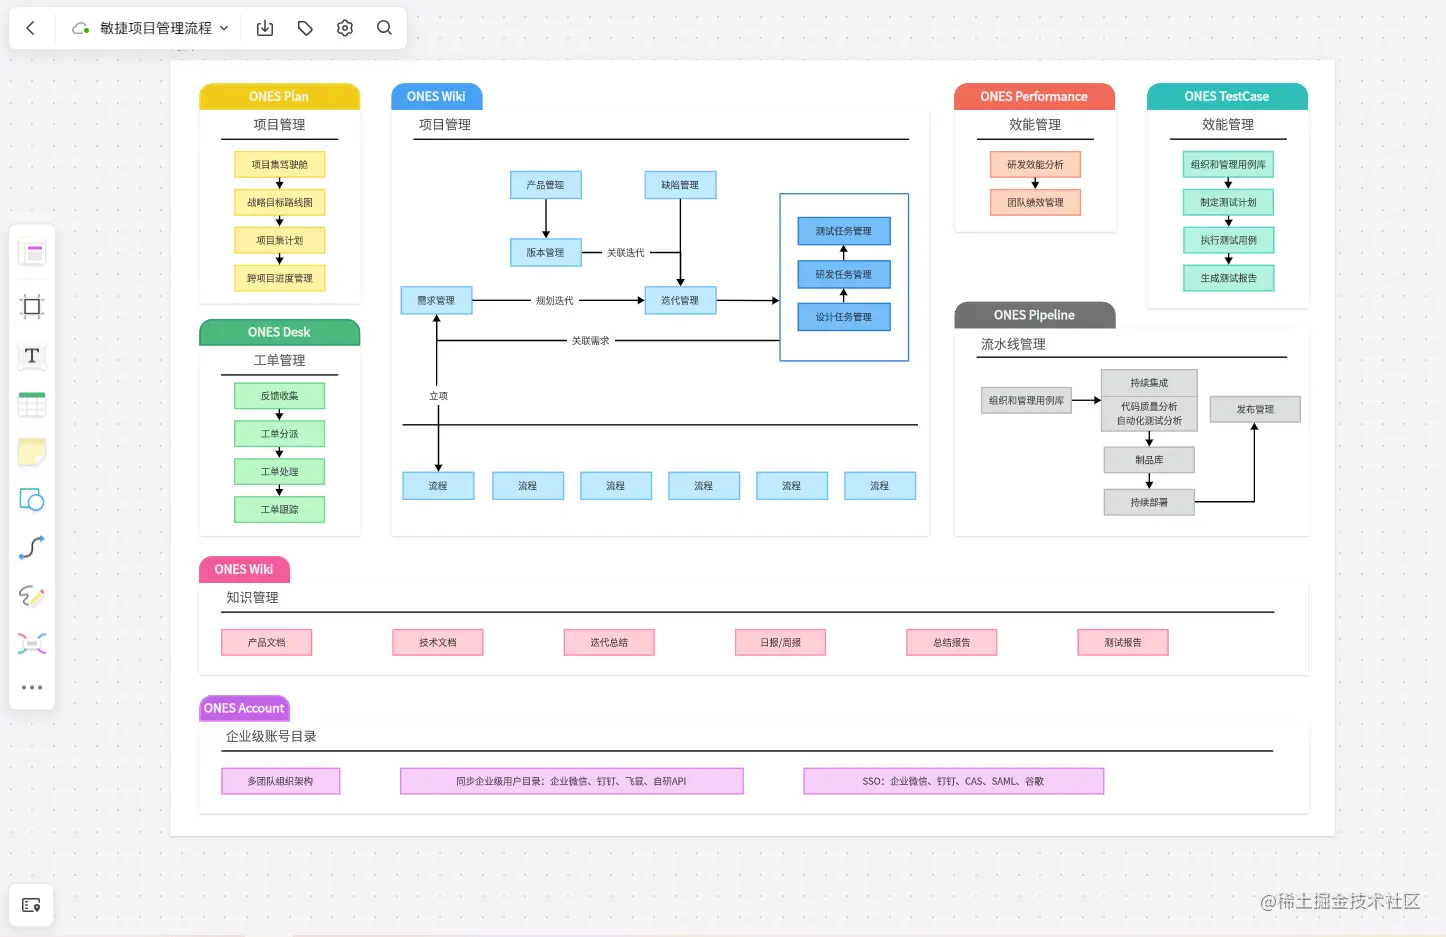Screen dimensions: 1446x937
Task: Click the 工单处理 node
Action: 279,472
